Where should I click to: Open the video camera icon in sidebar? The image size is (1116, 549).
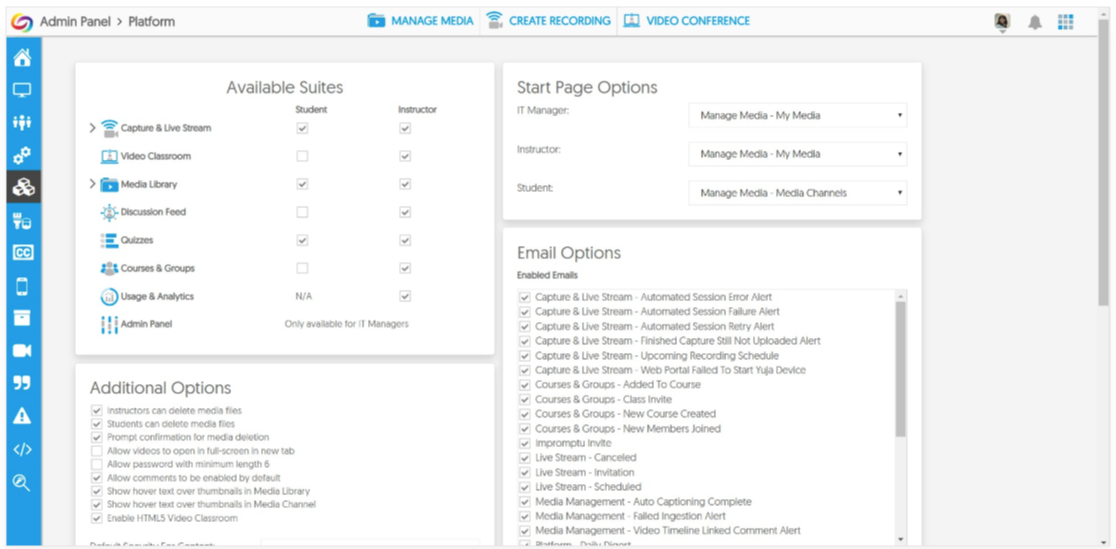pyautogui.click(x=22, y=351)
